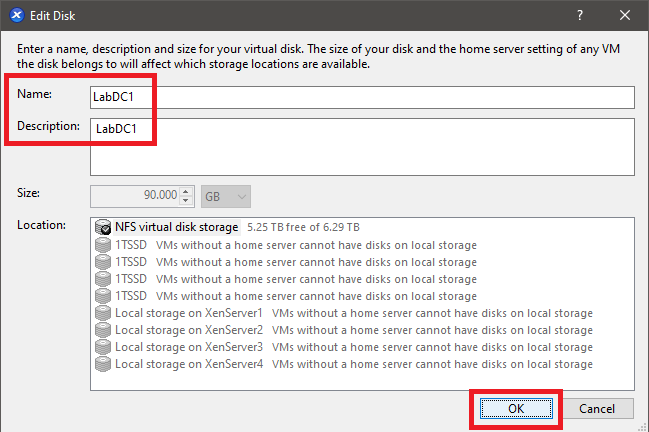Click the NFS virtual disk storage icon

point(102,228)
